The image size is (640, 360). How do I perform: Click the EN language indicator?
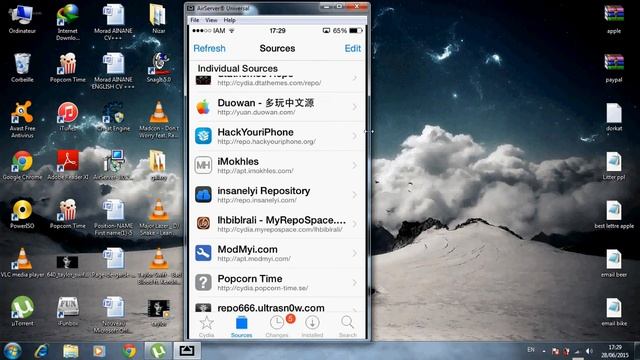[x=531, y=350]
